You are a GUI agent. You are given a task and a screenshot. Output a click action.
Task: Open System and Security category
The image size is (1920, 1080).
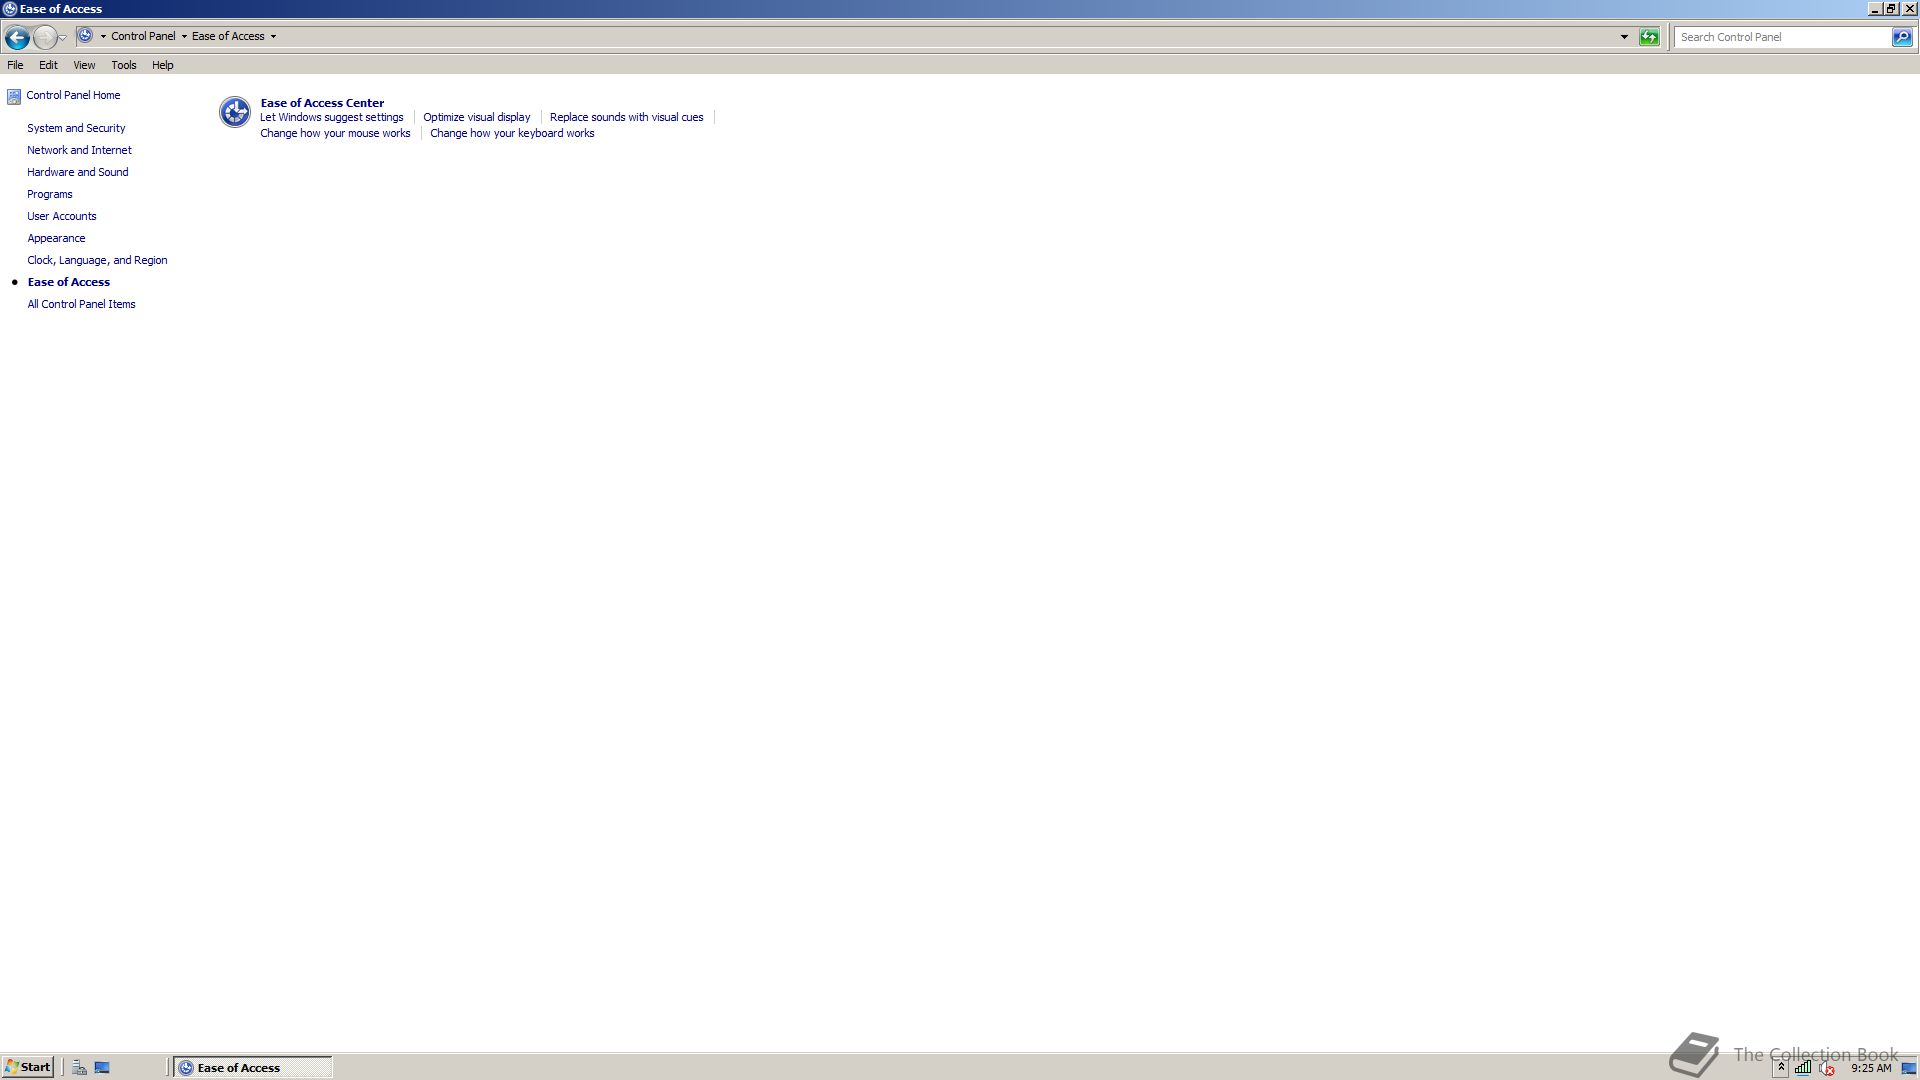click(x=76, y=128)
